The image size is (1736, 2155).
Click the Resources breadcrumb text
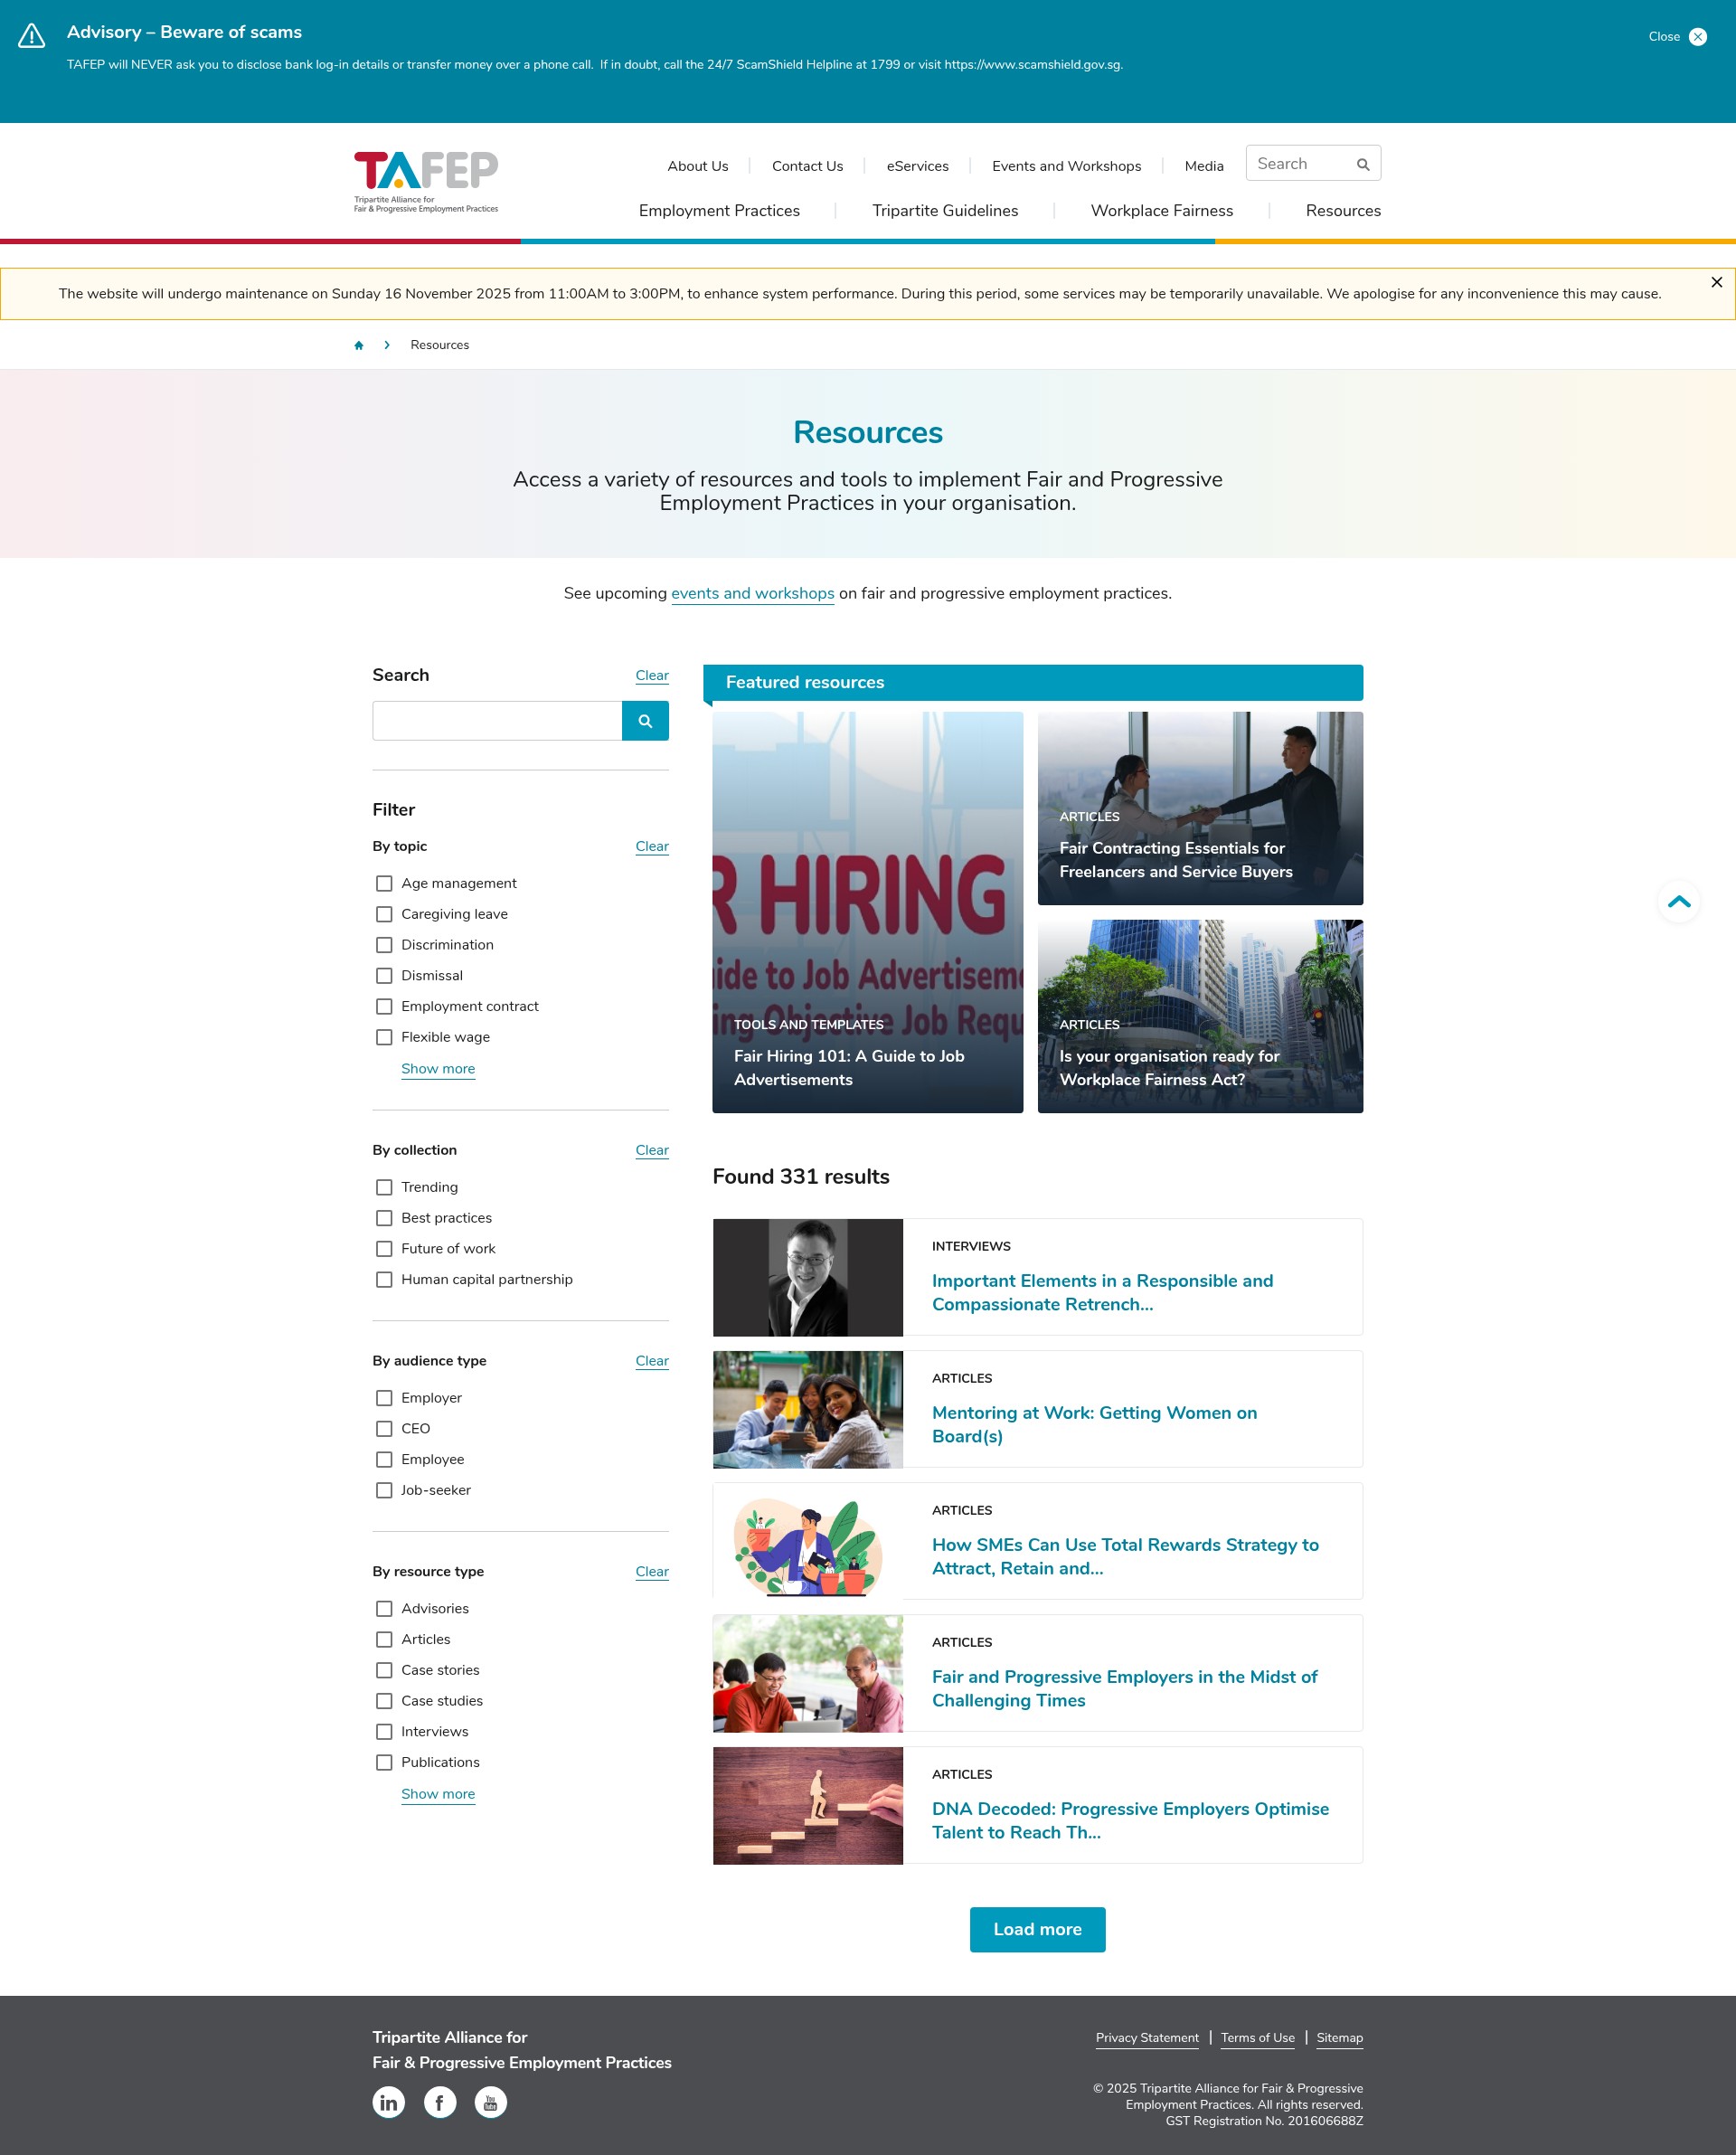(x=439, y=345)
